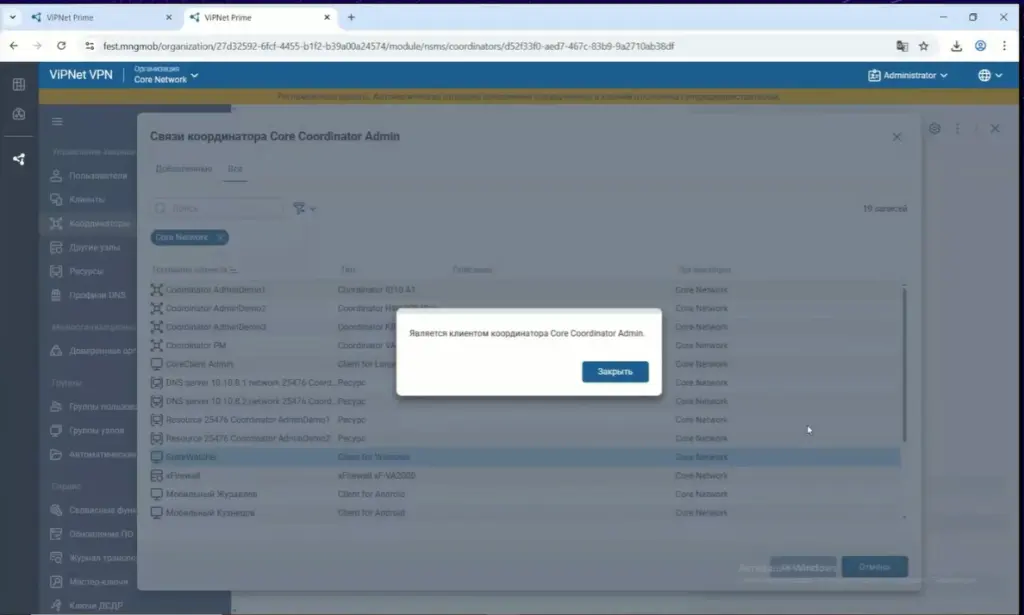1024x615 pixels.
Task: Click the Поиск search field
Action: point(217,208)
